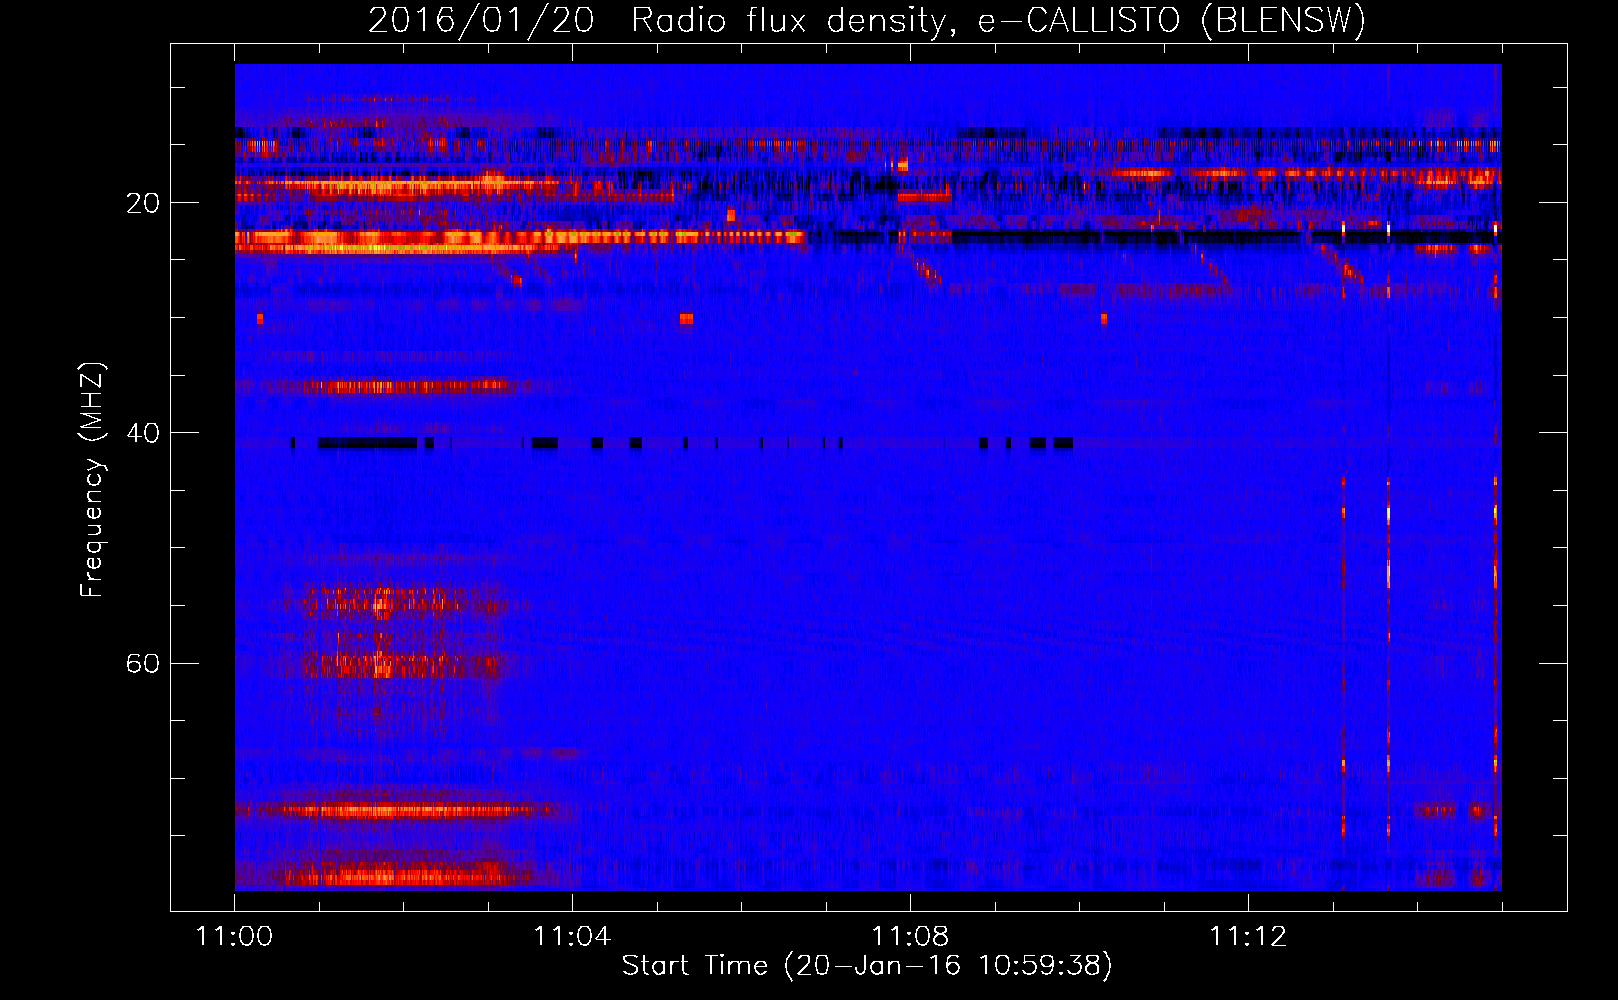Click the 11:08 time axis label
The height and width of the screenshot is (1000, 1618).
coord(910,937)
